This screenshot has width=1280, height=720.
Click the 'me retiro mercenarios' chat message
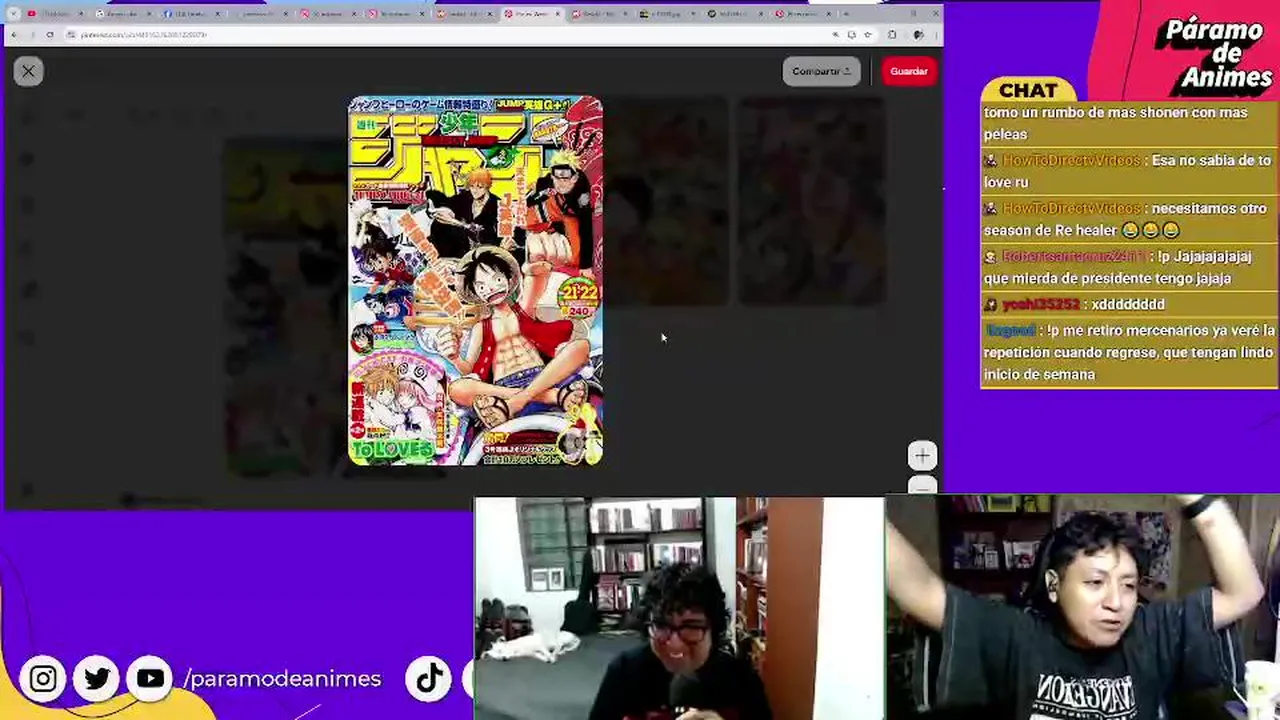(x=1130, y=352)
